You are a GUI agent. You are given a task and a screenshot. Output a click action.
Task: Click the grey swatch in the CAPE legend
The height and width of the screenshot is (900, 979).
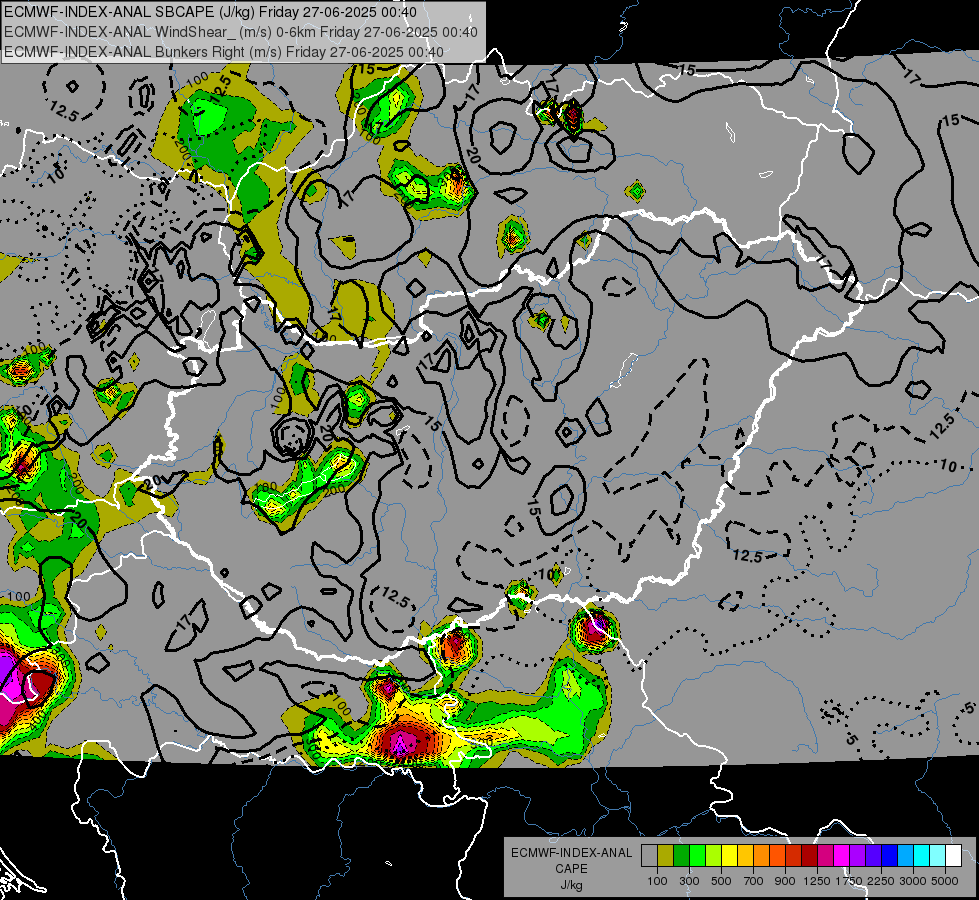tap(649, 856)
